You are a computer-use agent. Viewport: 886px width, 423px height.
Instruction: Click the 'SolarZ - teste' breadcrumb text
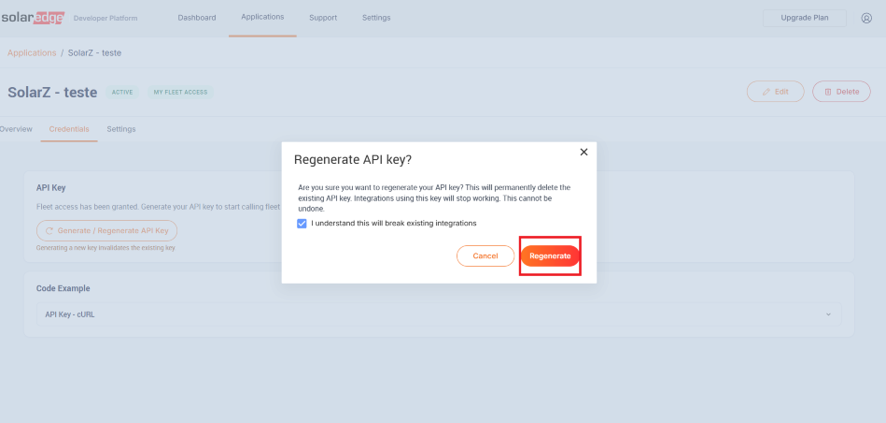click(x=94, y=53)
